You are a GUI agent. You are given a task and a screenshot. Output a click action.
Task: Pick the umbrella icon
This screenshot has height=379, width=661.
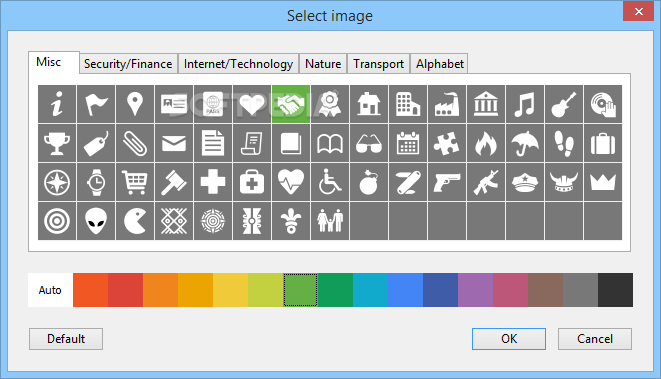point(525,143)
